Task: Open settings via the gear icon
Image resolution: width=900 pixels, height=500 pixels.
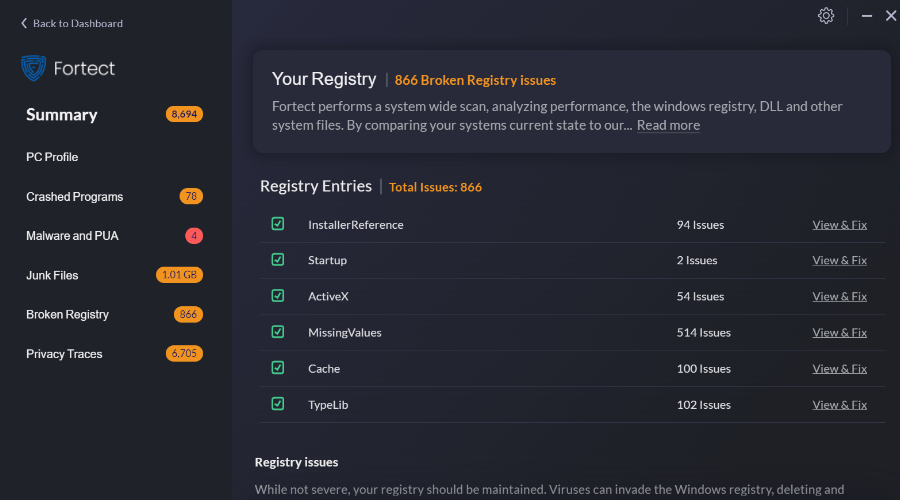Action: coord(825,15)
